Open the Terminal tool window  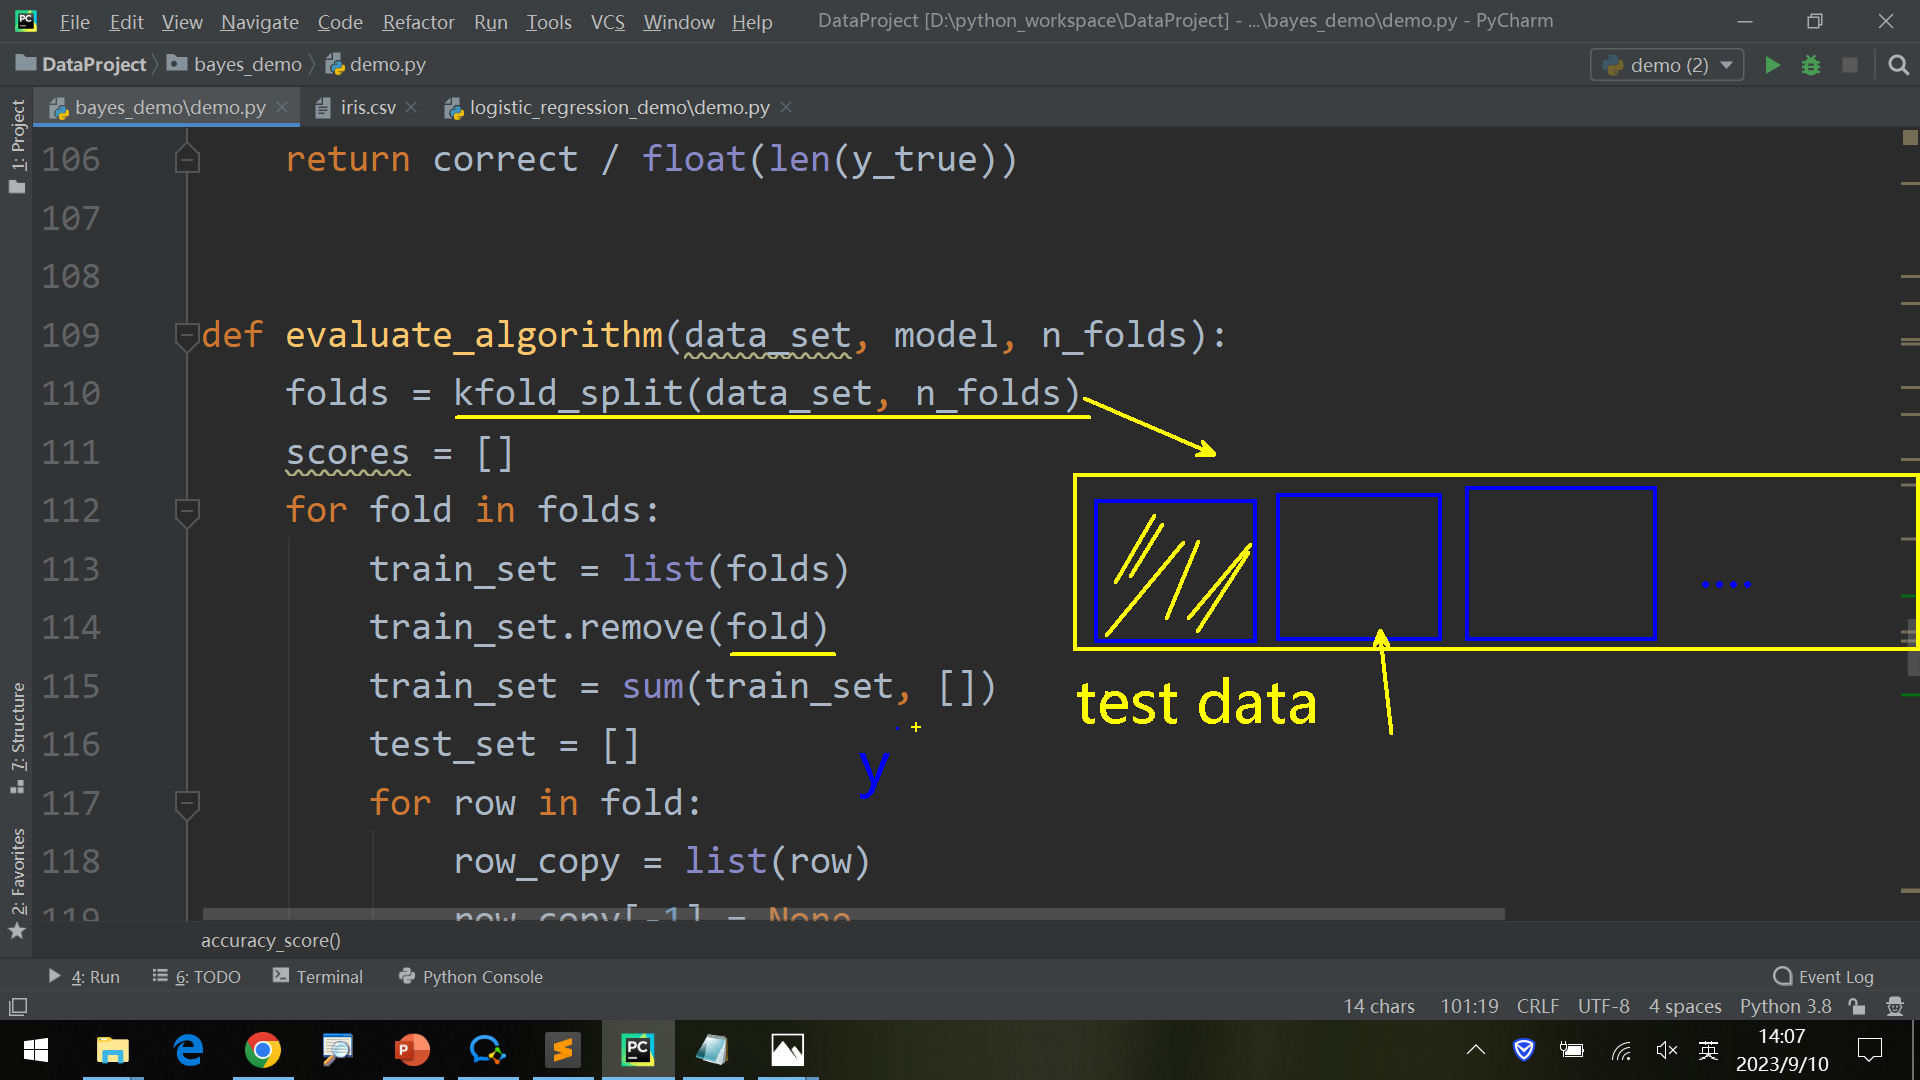(318, 976)
